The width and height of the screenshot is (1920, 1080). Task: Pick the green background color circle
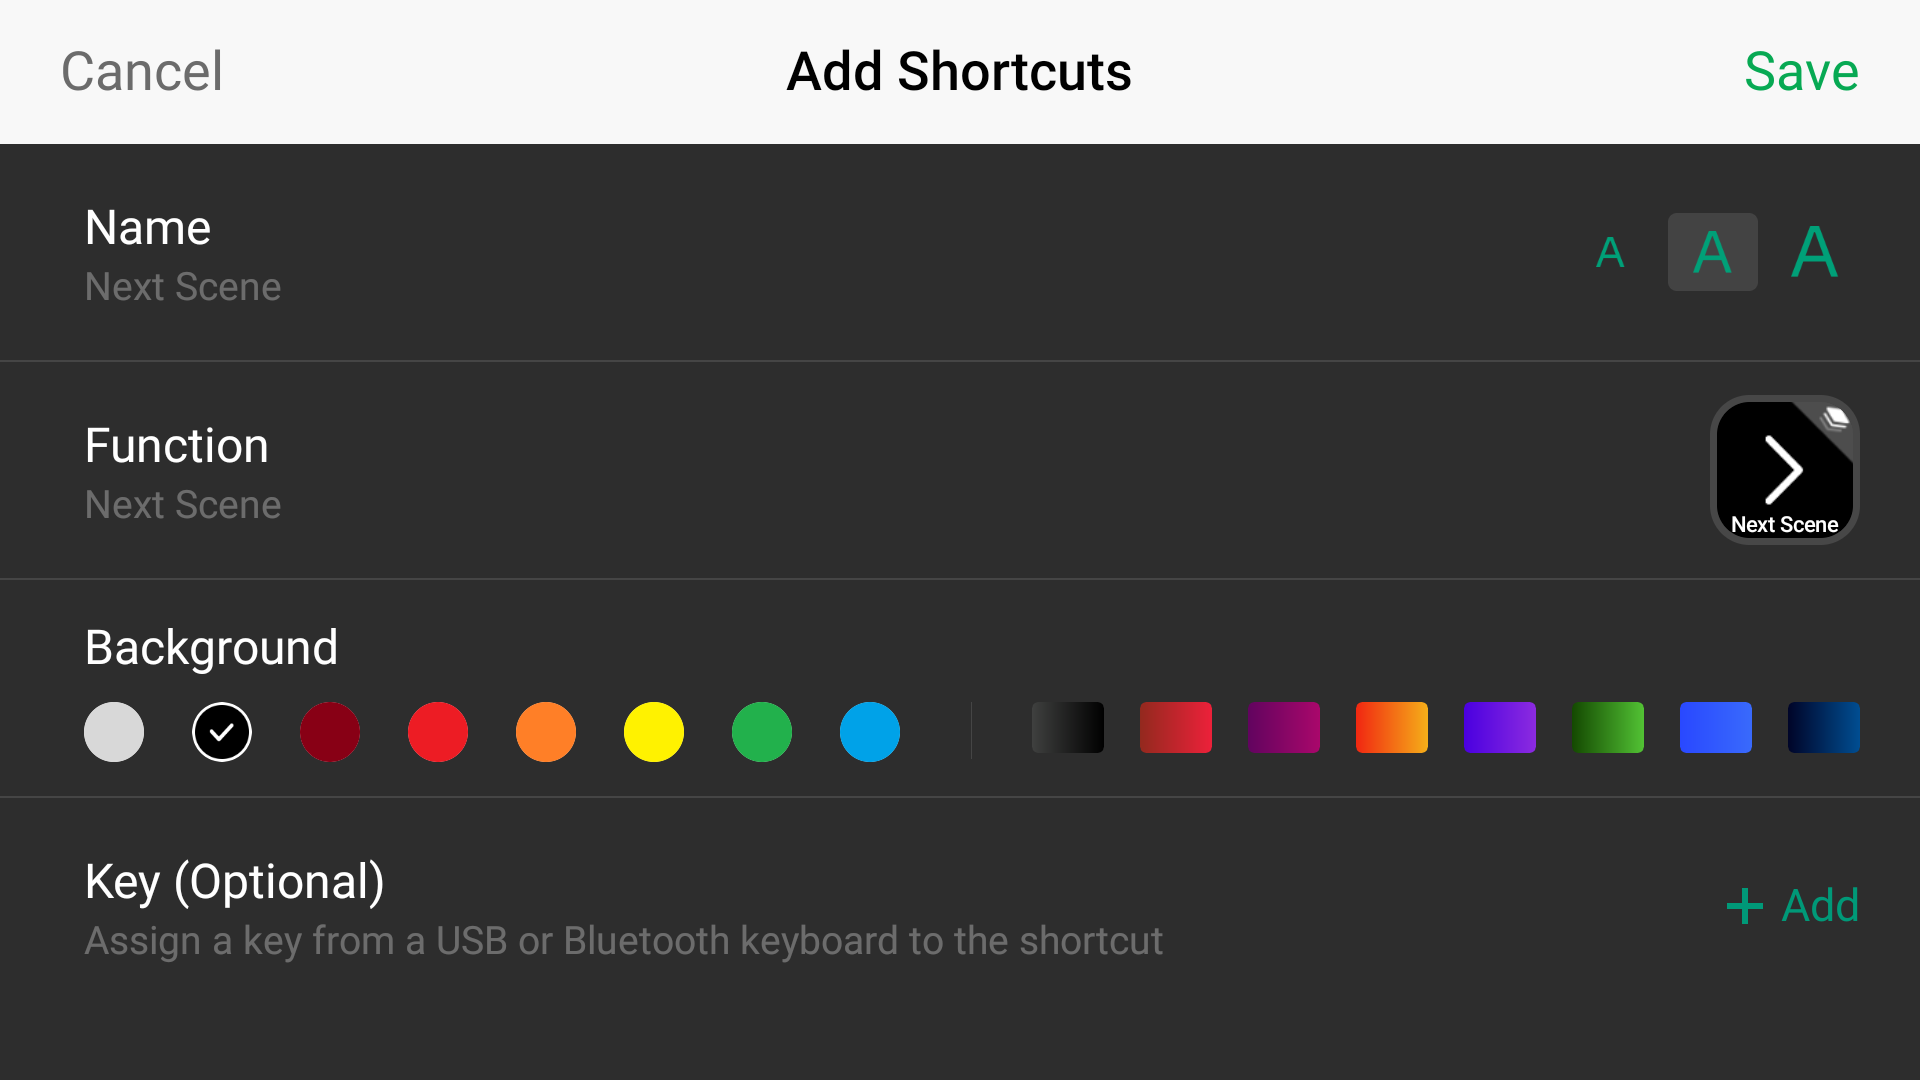coord(762,732)
